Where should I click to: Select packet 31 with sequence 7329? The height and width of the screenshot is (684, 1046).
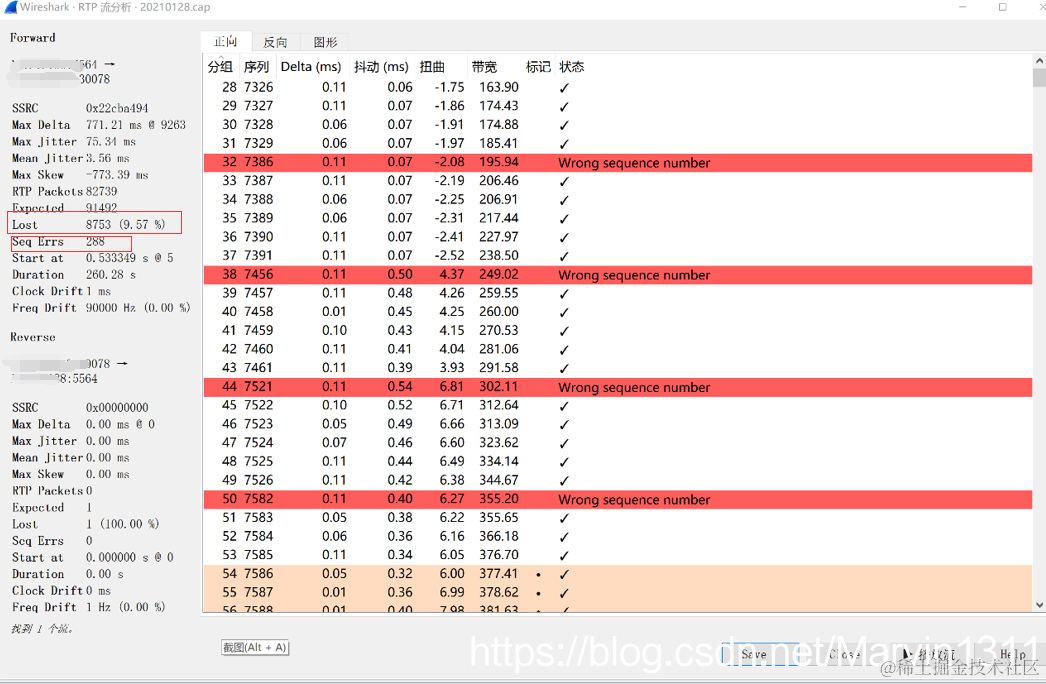coord(618,143)
